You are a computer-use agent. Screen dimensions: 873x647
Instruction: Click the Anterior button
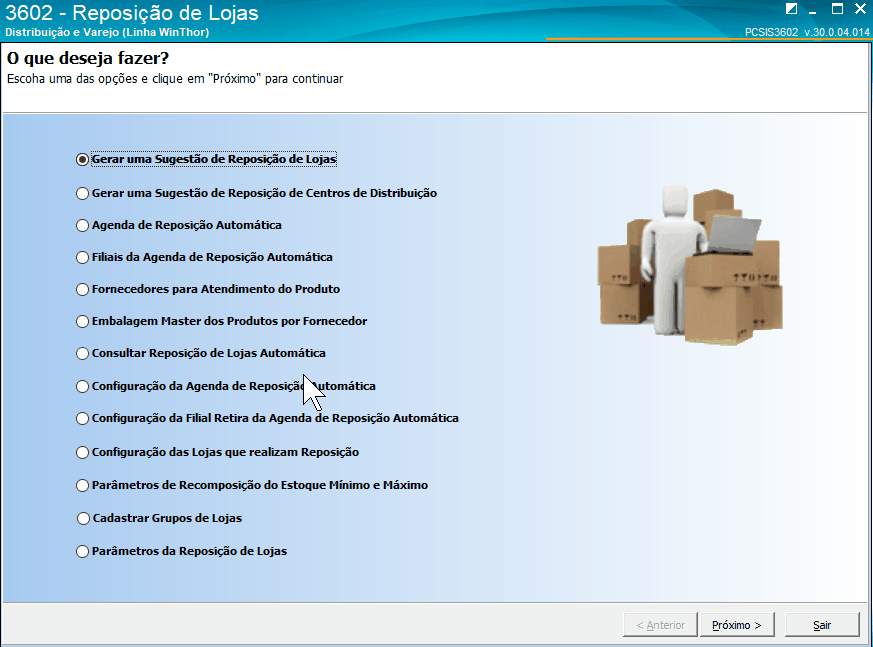tap(660, 625)
